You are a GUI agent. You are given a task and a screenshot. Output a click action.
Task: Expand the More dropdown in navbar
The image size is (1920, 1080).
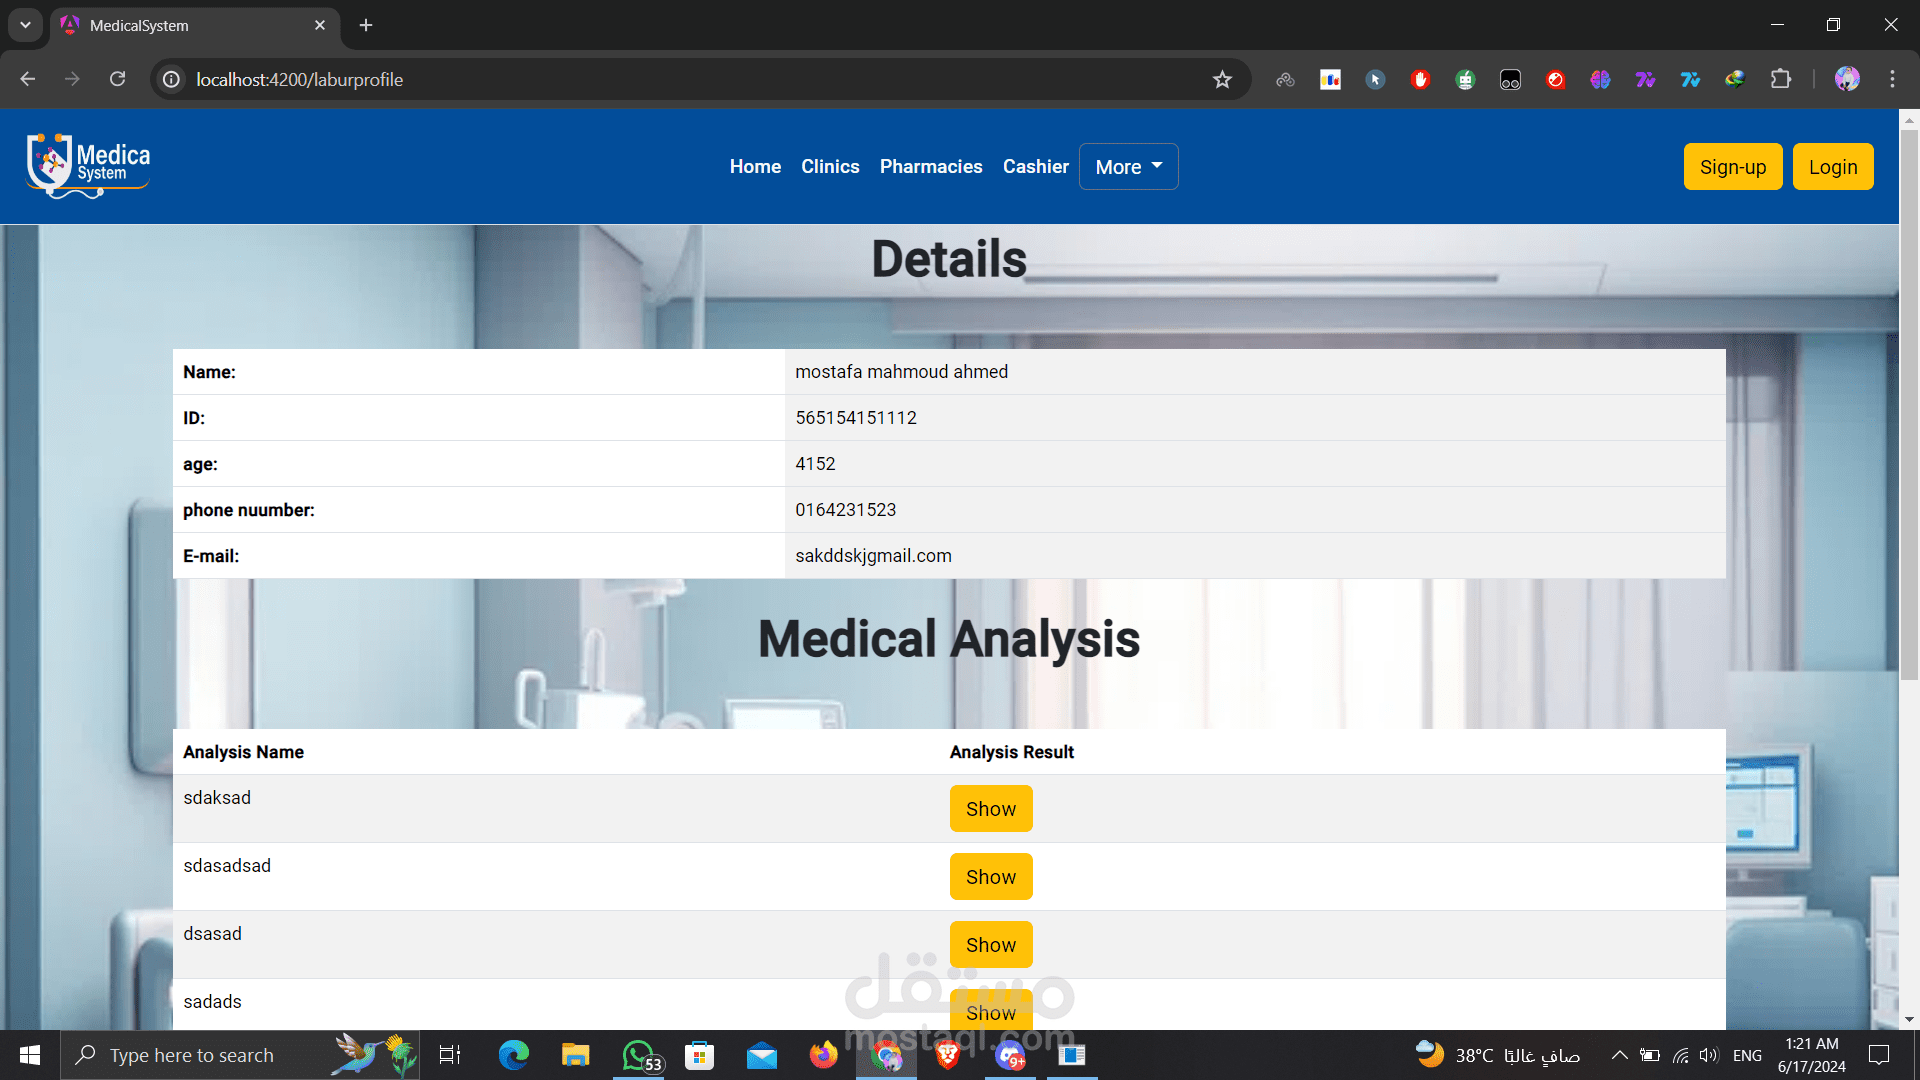tap(1128, 167)
